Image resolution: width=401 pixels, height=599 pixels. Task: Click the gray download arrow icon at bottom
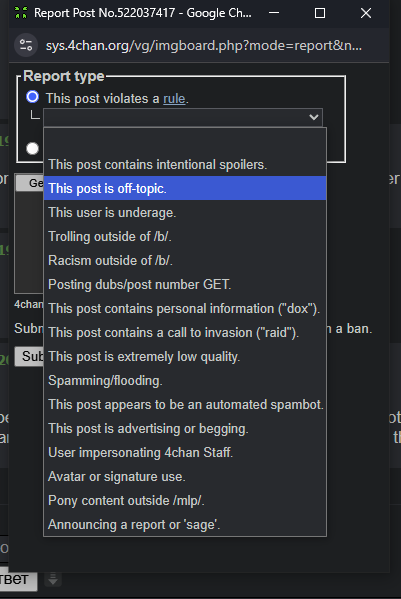coord(53,579)
